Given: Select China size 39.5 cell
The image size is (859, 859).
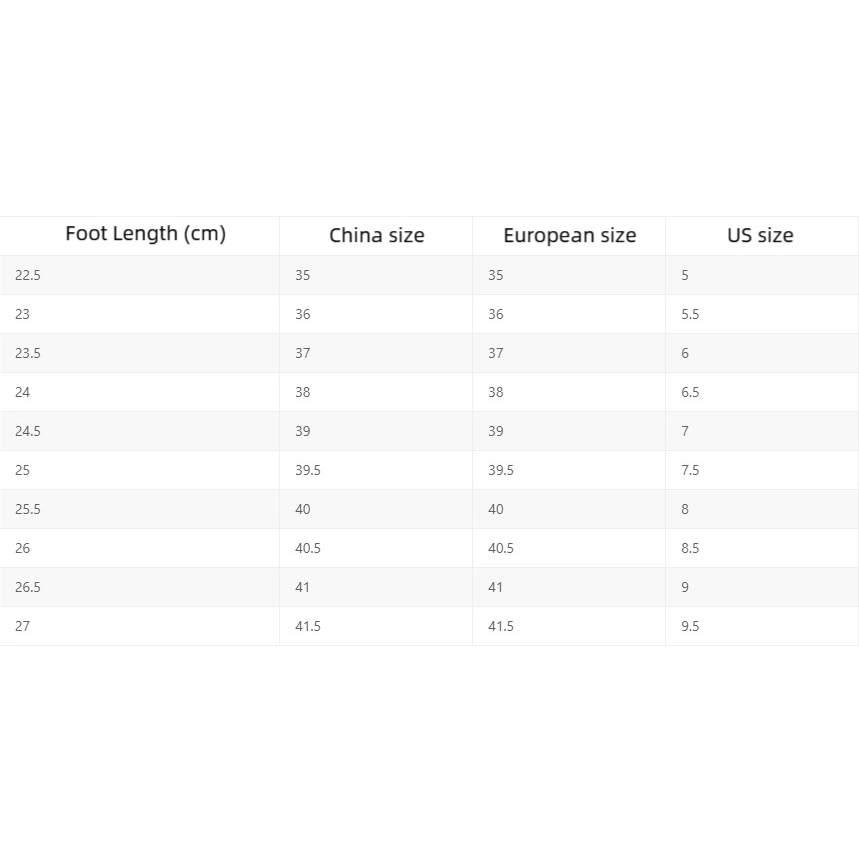Looking at the screenshot, I should click(x=308, y=470).
